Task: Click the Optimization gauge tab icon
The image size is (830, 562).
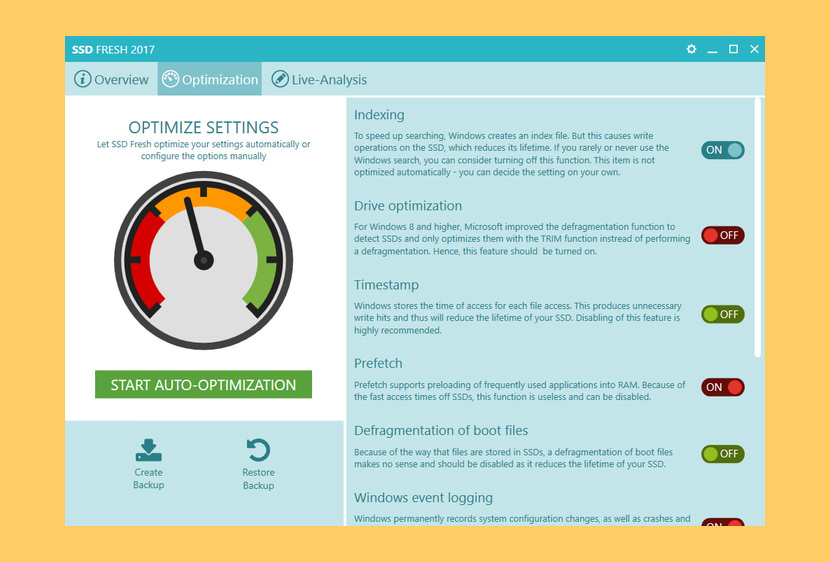Action: [170, 79]
